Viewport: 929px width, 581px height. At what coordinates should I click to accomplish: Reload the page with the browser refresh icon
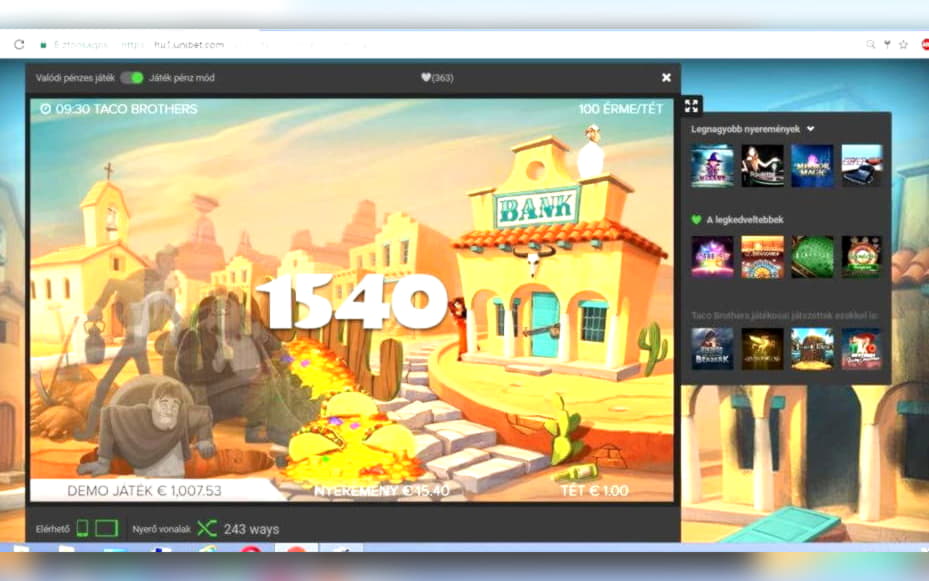click(x=19, y=44)
